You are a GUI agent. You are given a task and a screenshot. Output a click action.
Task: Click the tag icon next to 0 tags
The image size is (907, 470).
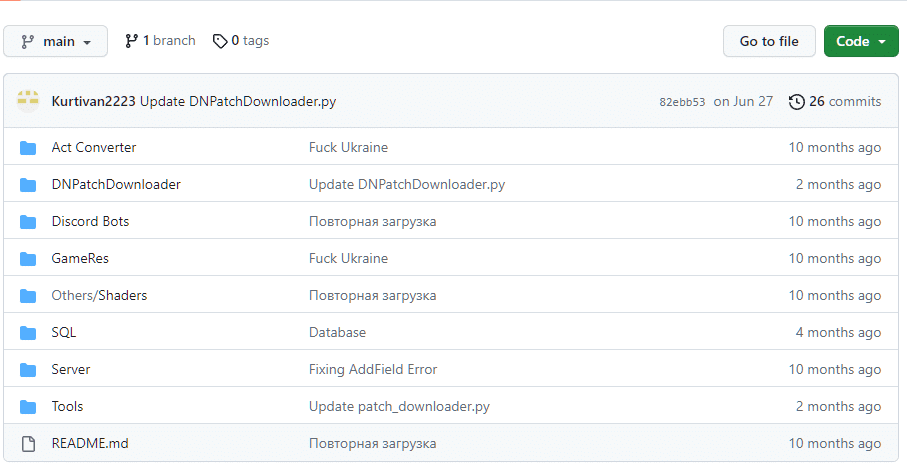click(x=220, y=41)
